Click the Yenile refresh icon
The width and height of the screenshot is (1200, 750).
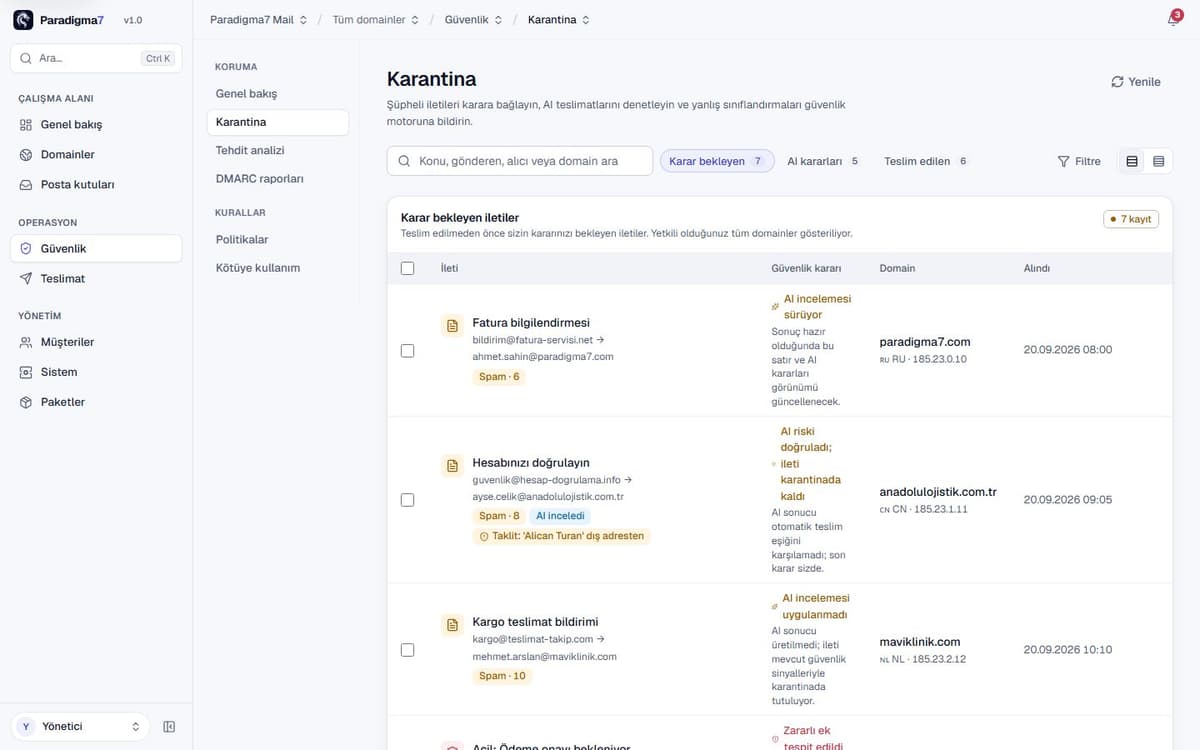click(1117, 82)
